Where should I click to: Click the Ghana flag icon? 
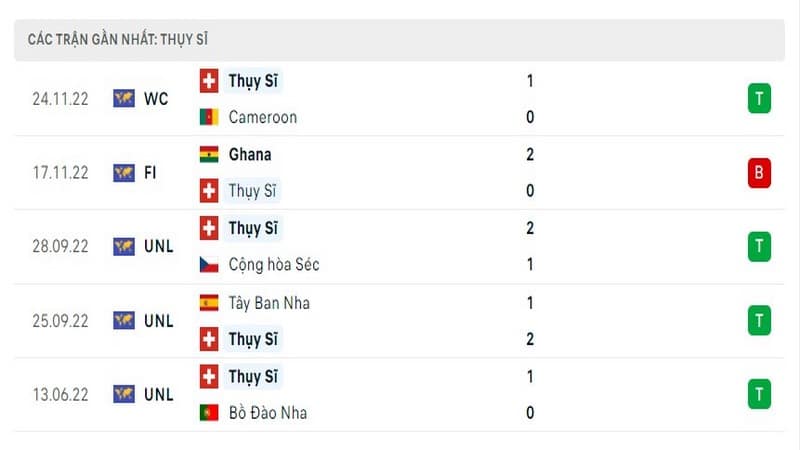click(209, 154)
